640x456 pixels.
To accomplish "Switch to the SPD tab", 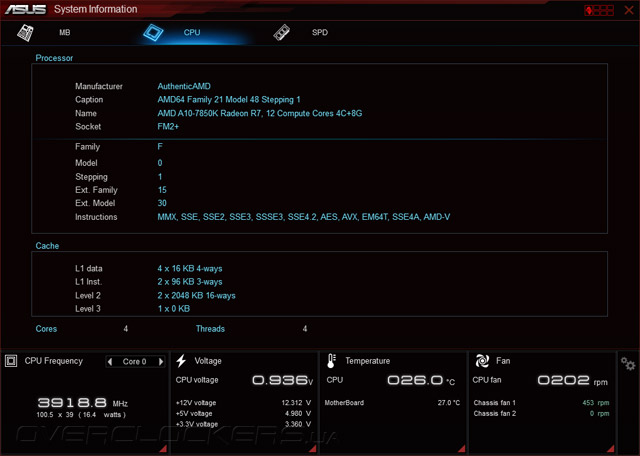I will (x=320, y=32).
